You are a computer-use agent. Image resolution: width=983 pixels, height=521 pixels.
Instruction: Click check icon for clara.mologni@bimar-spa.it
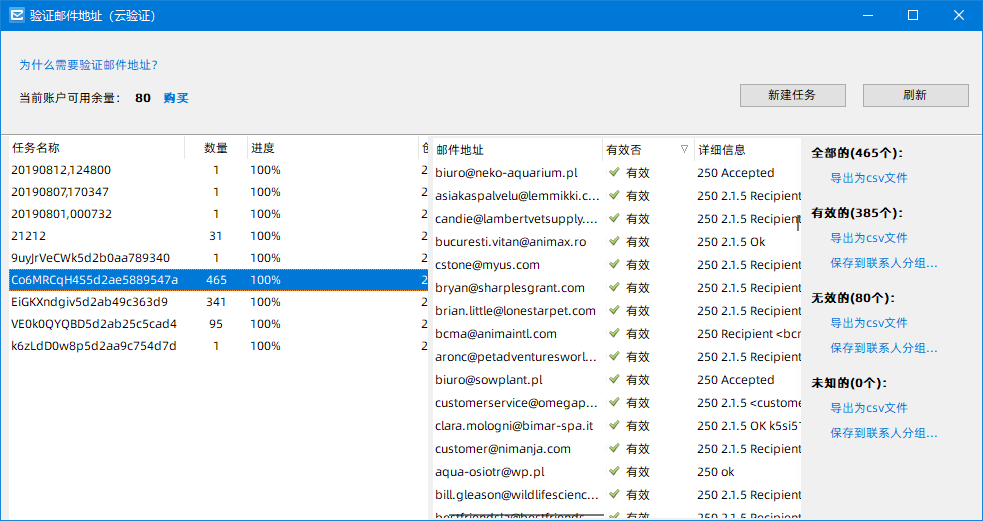(614, 425)
